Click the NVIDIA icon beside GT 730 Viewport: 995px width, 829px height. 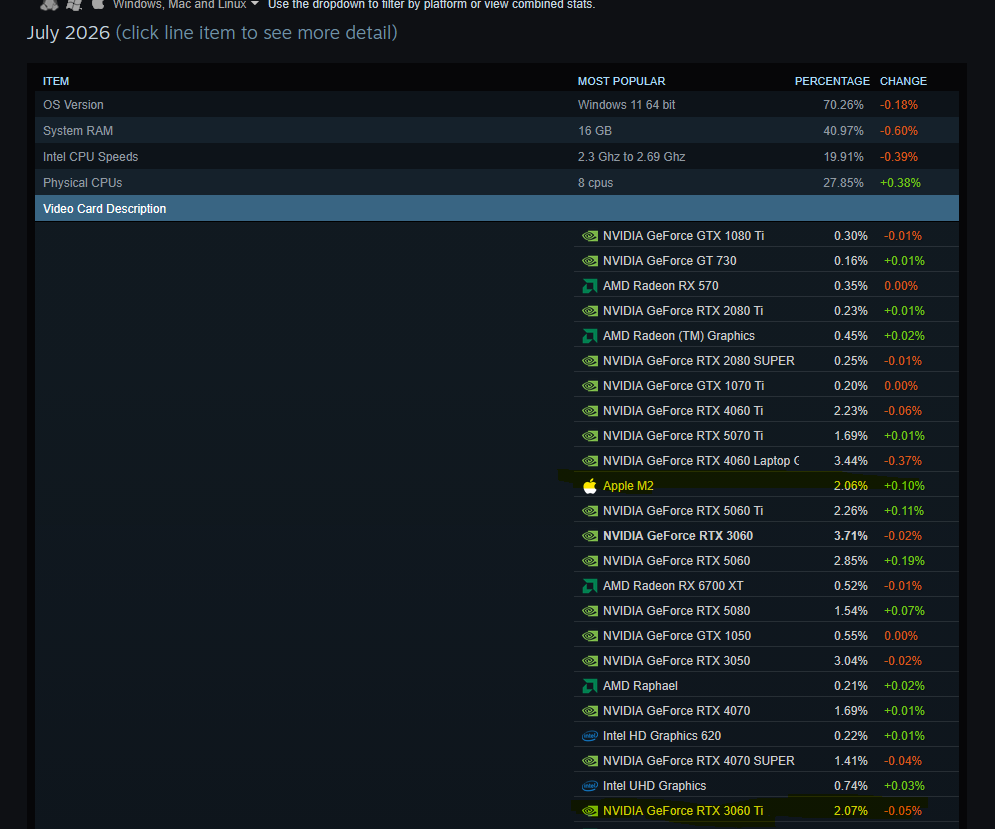coord(590,261)
